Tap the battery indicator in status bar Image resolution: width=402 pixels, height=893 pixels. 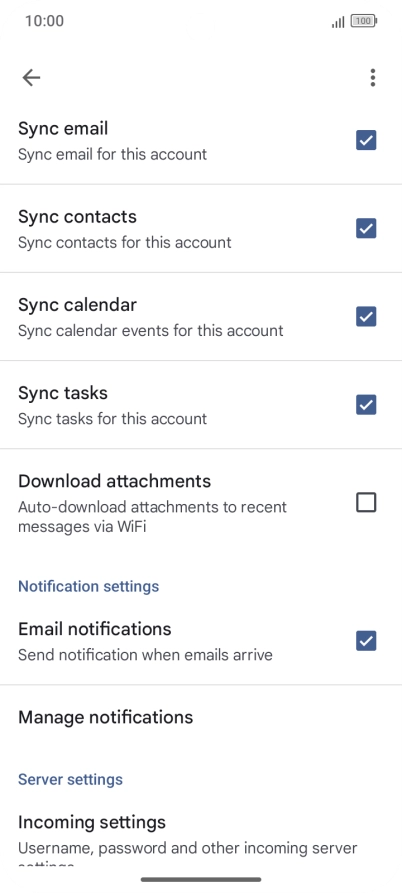[x=364, y=22]
